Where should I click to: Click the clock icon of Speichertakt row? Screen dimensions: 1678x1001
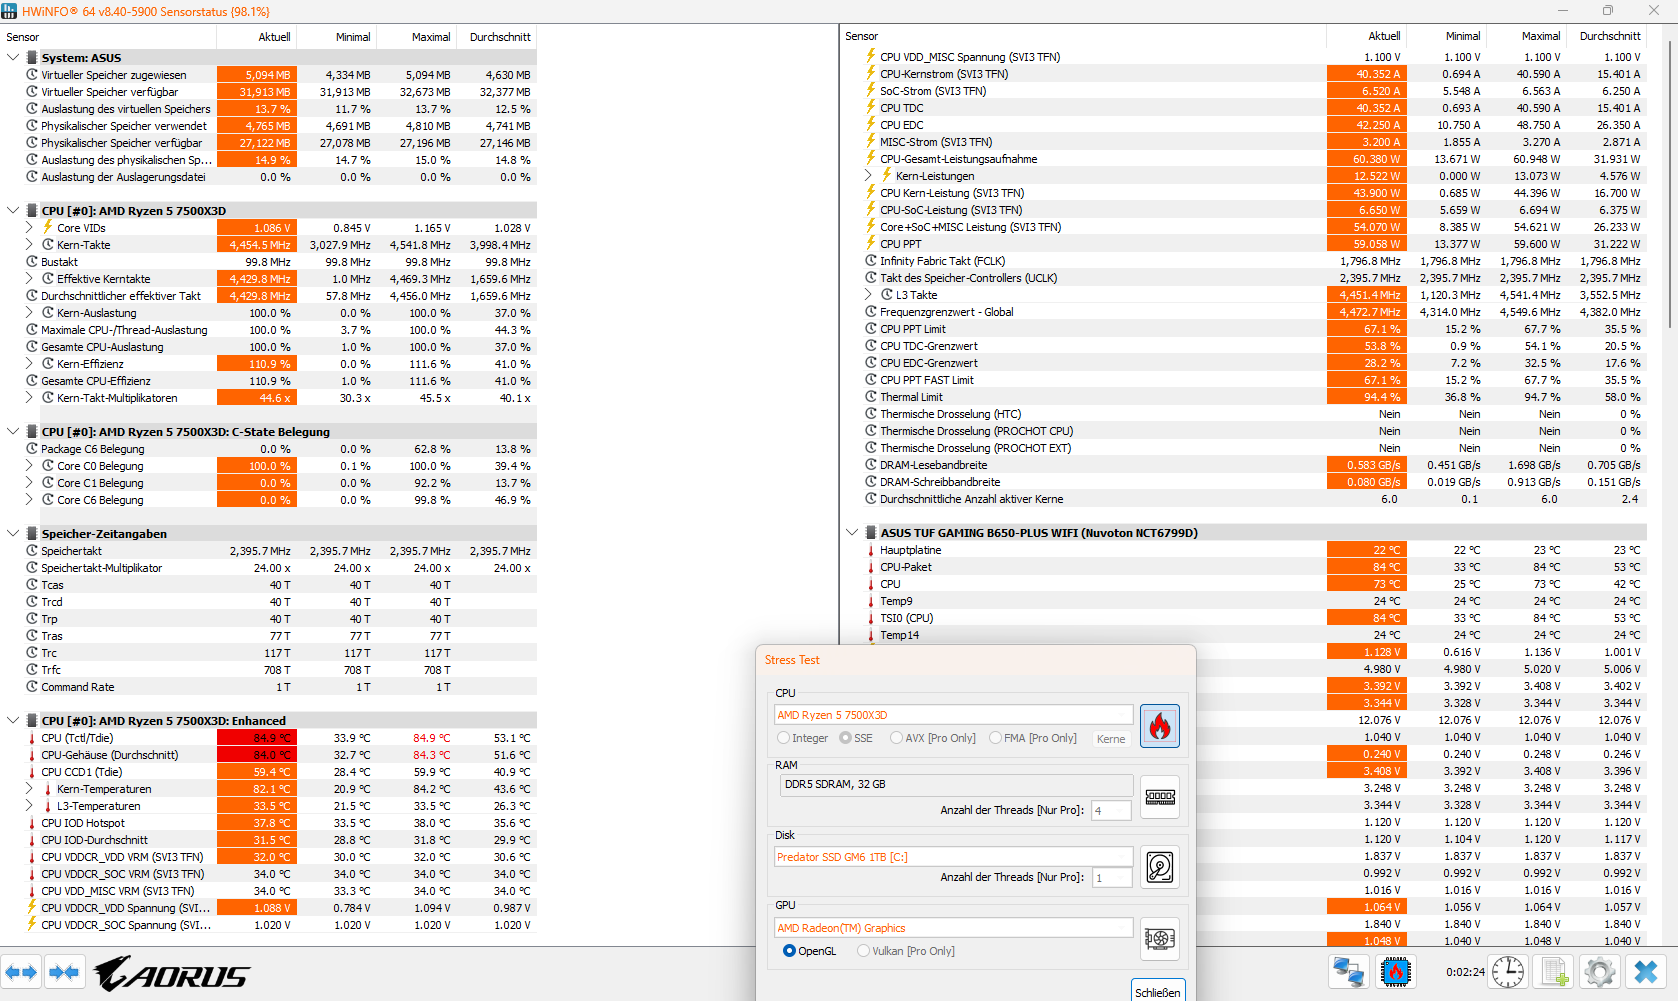pyautogui.click(x=32, y=551)
